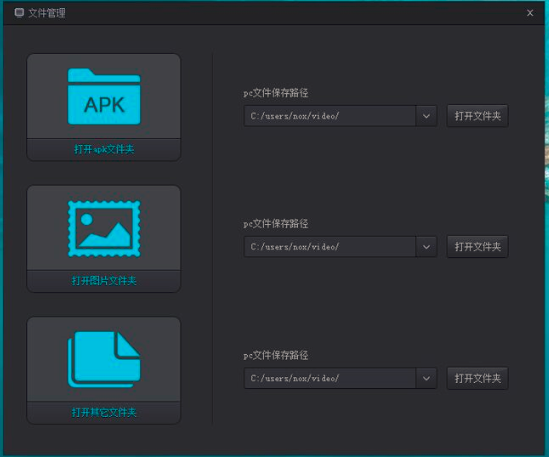Click the window icon beside 文件管理 title
The height and width of the screenshot is (457, 549).
click(x=19, y=13)
